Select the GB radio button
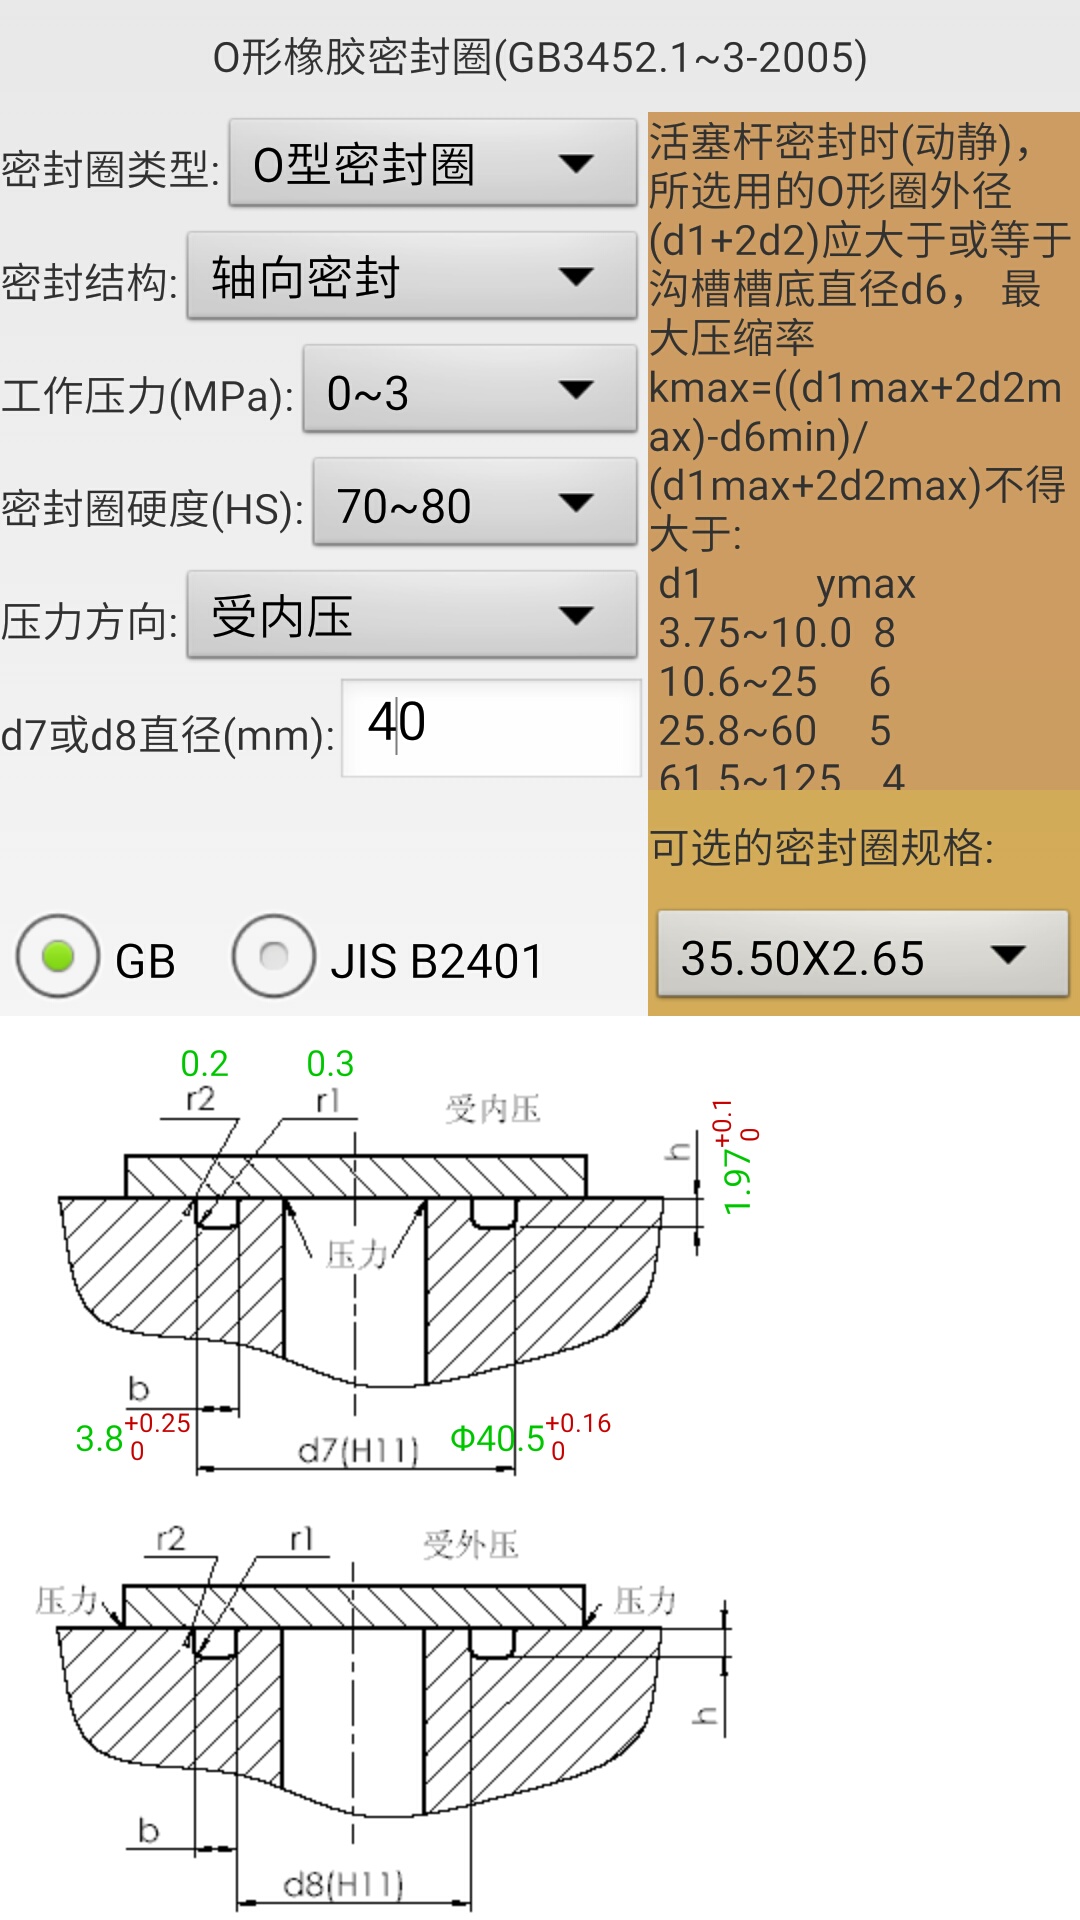 tap(59, 957)
